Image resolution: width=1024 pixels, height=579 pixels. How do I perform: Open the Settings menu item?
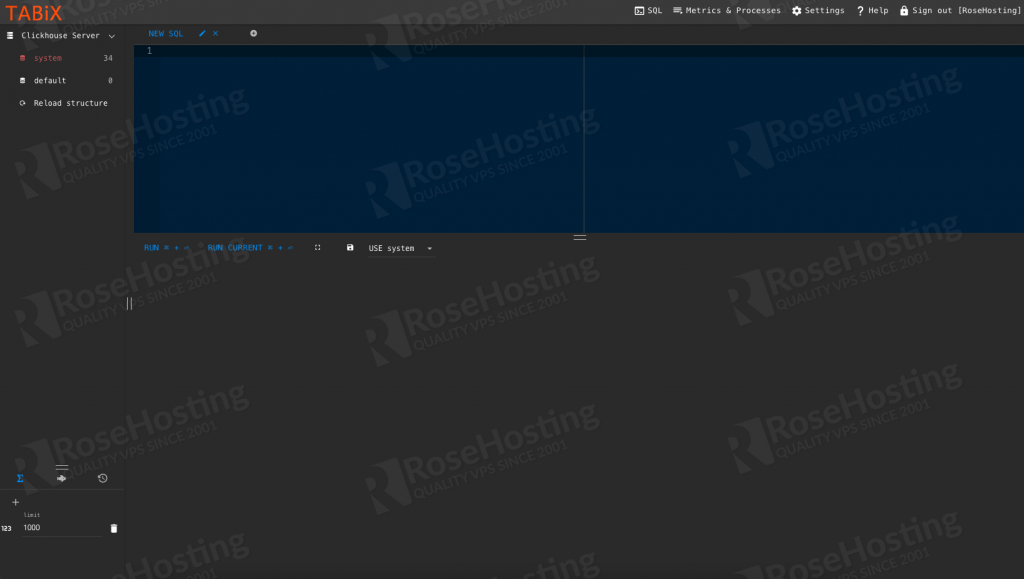[818, 10]
